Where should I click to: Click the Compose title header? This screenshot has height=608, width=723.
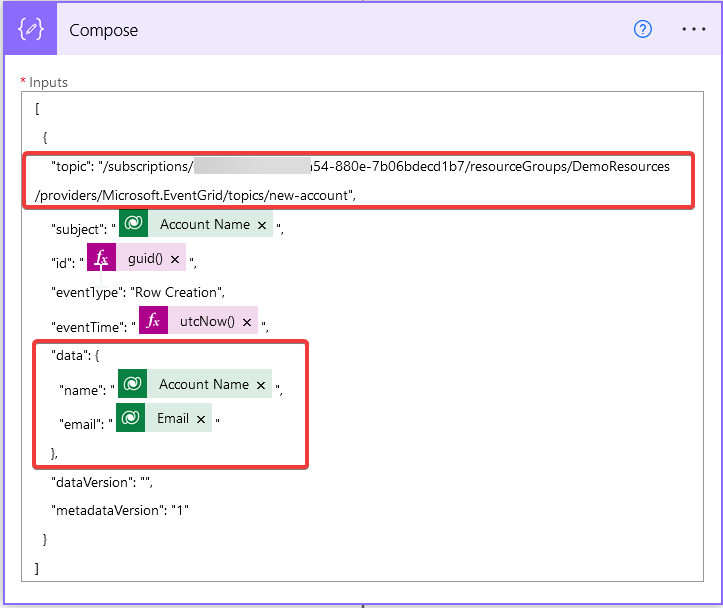[103, 30]
